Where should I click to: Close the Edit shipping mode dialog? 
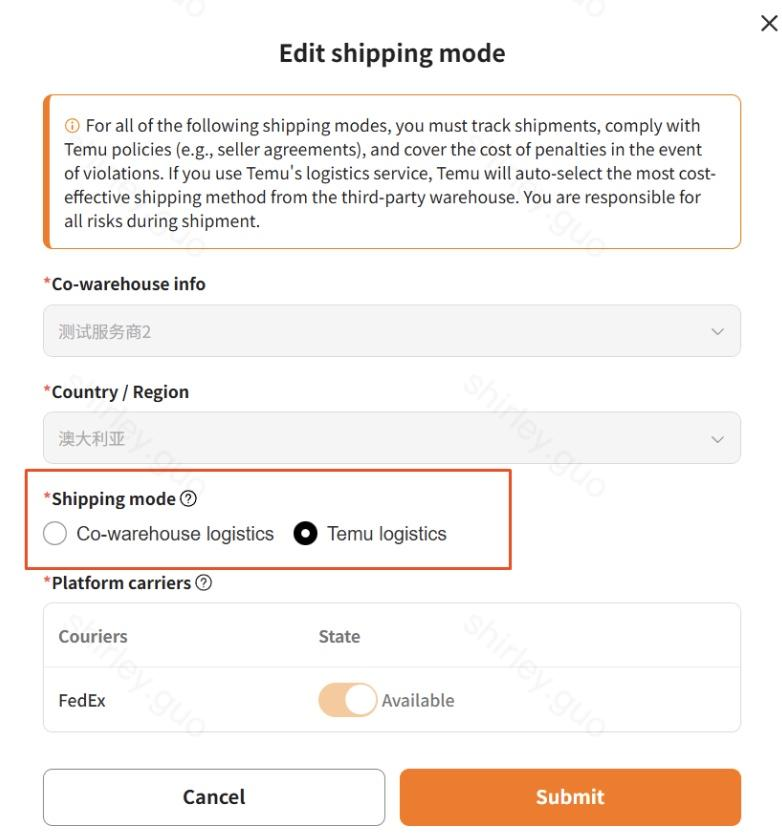pyautogui.click(x=768, y=25)
